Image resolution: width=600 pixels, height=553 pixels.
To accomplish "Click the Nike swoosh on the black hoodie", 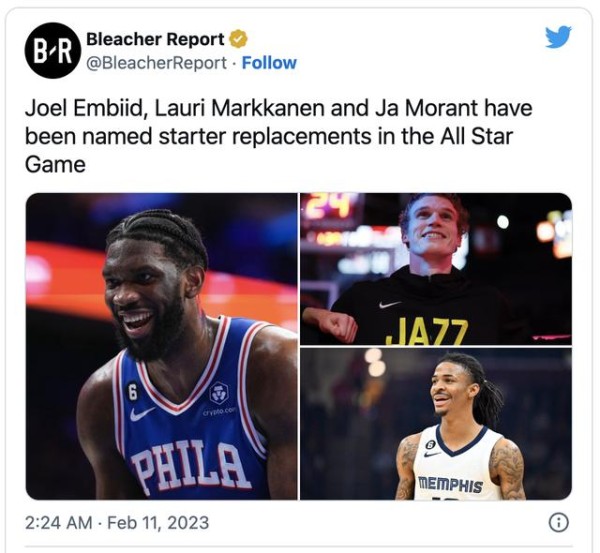I will click(x=390, y=305).
